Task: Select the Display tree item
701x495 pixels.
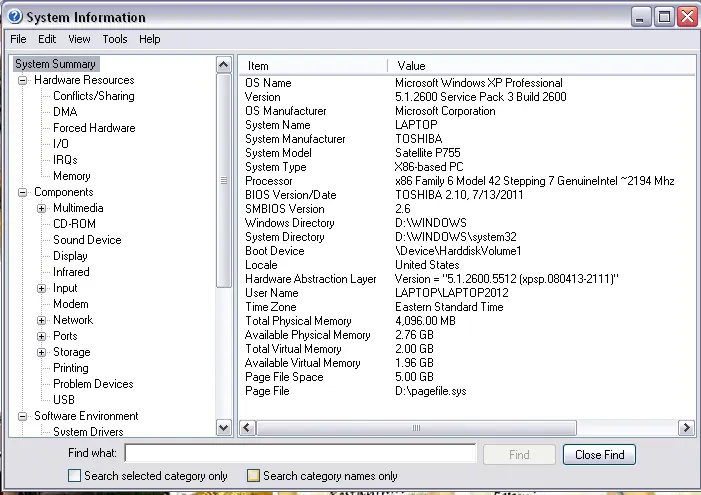Action: pyautogui.click(x=70, y=256)
